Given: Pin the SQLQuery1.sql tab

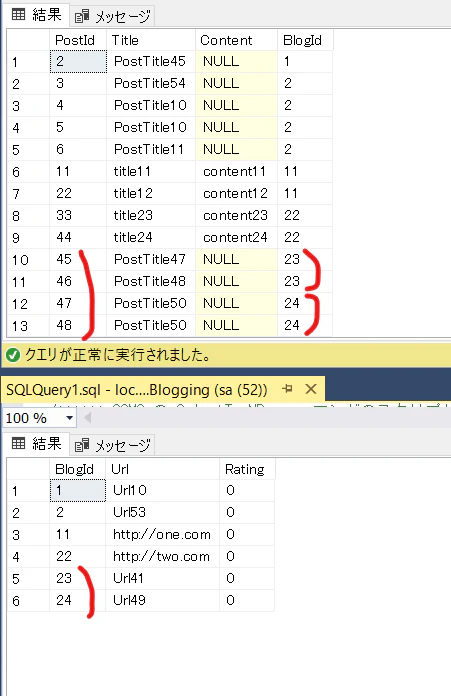Looking at the screenshot, I should (x=287, y=389).
